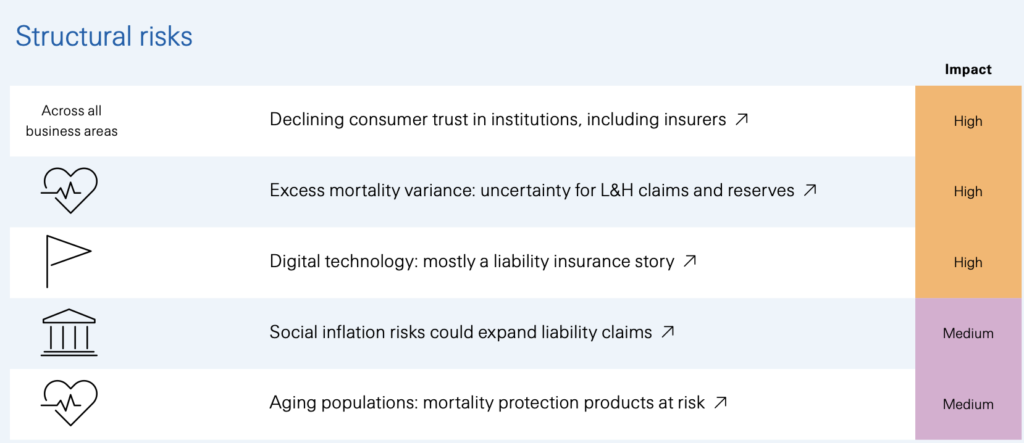
Task: Click arrow icon after Digital technology text
Action: [x=690, y=261]
